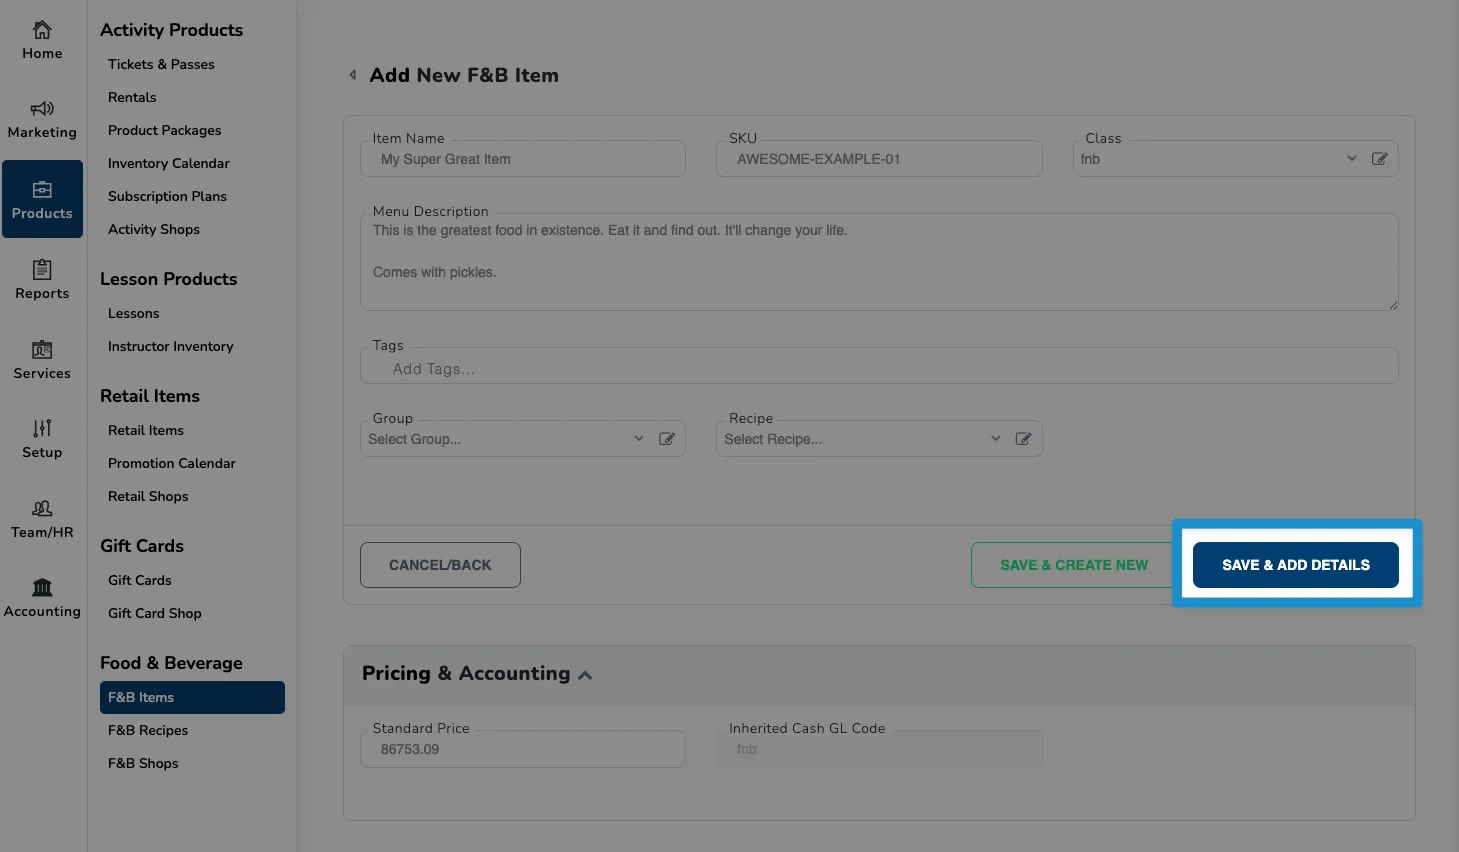Viewport: 1459px width, 852px height.
Task: Open the Setup sliders icon
Action: coord(42,428)
